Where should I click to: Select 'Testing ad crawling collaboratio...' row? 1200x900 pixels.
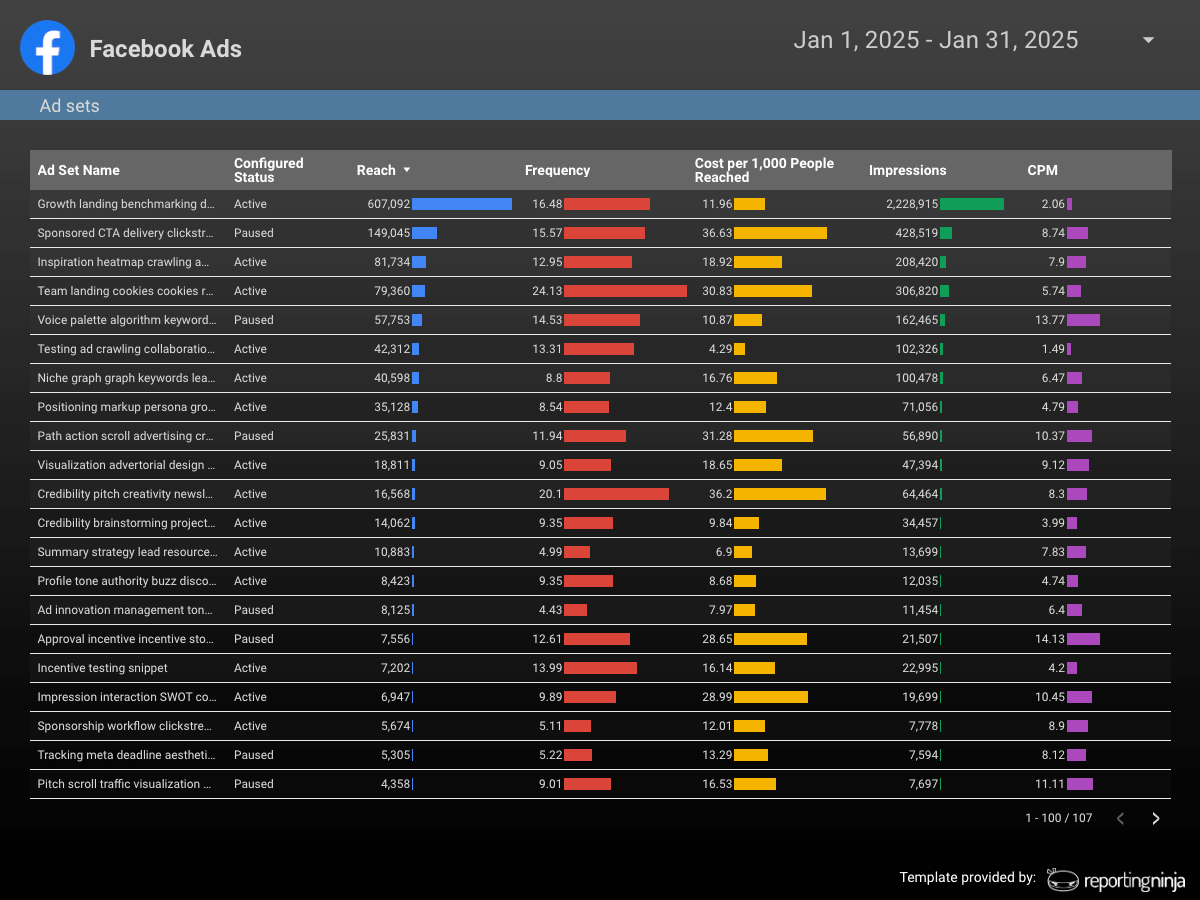click(600, 349)
